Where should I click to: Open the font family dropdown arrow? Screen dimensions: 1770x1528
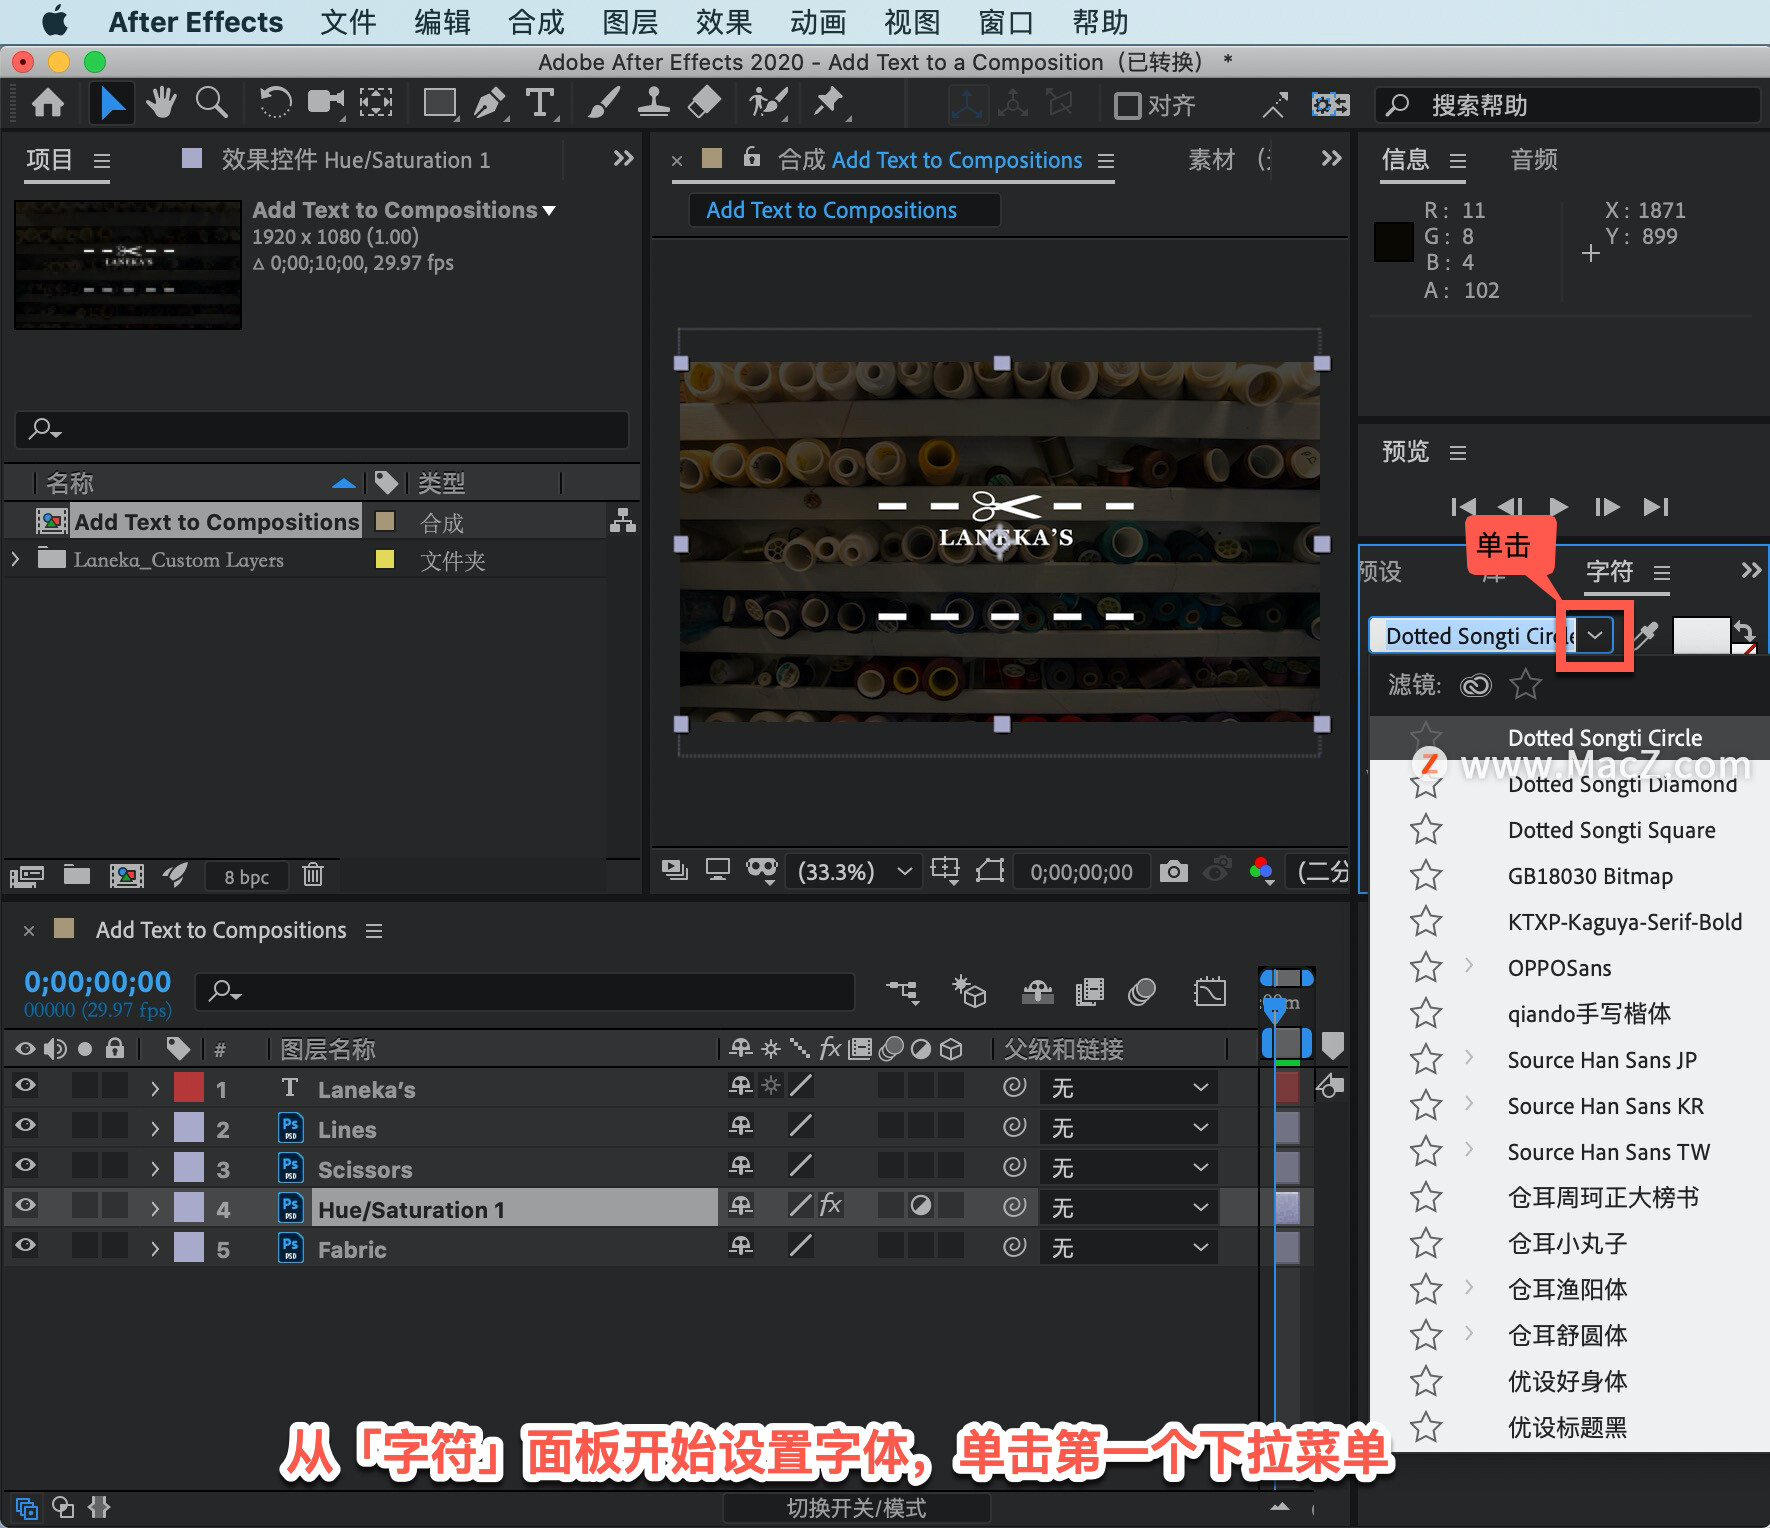tap(1595, 635)
